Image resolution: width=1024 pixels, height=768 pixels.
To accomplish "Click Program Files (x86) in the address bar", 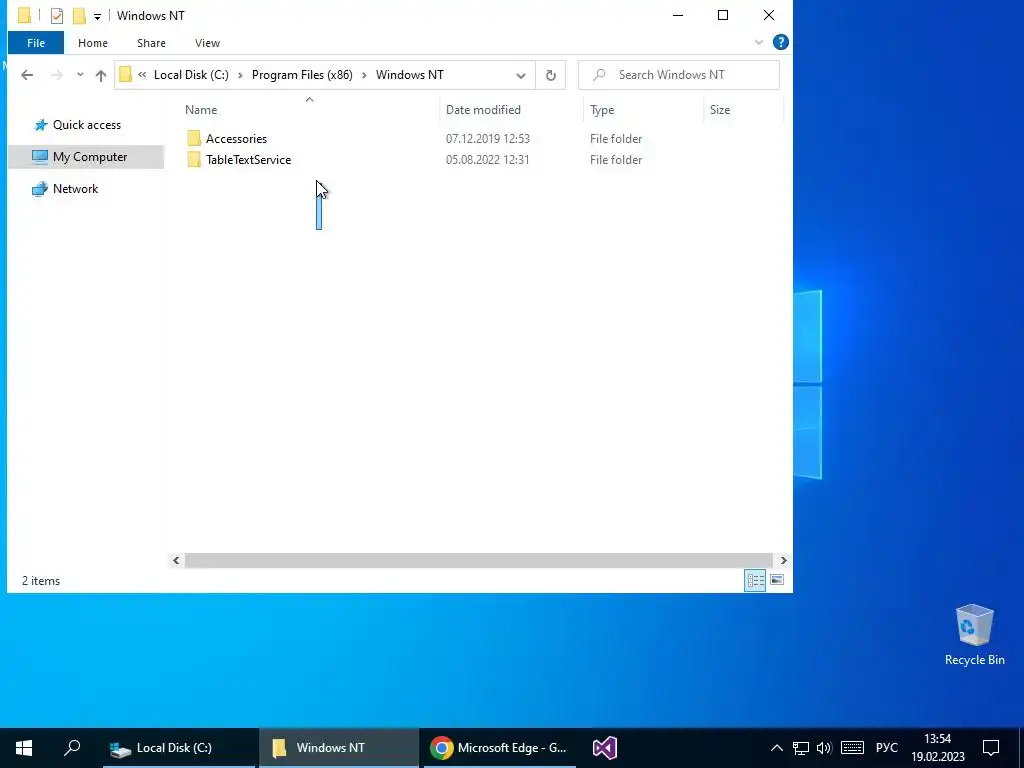I will pos(302,75).
